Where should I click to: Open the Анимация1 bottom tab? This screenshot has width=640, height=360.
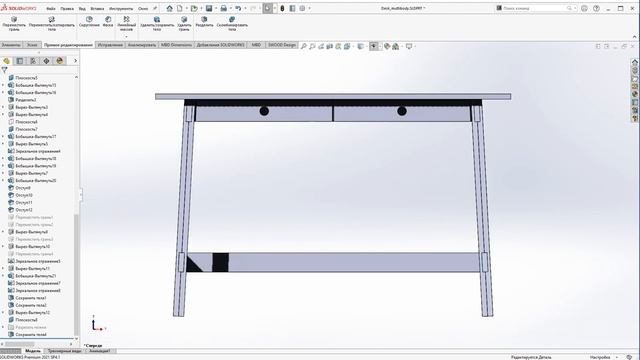[100, 351]
